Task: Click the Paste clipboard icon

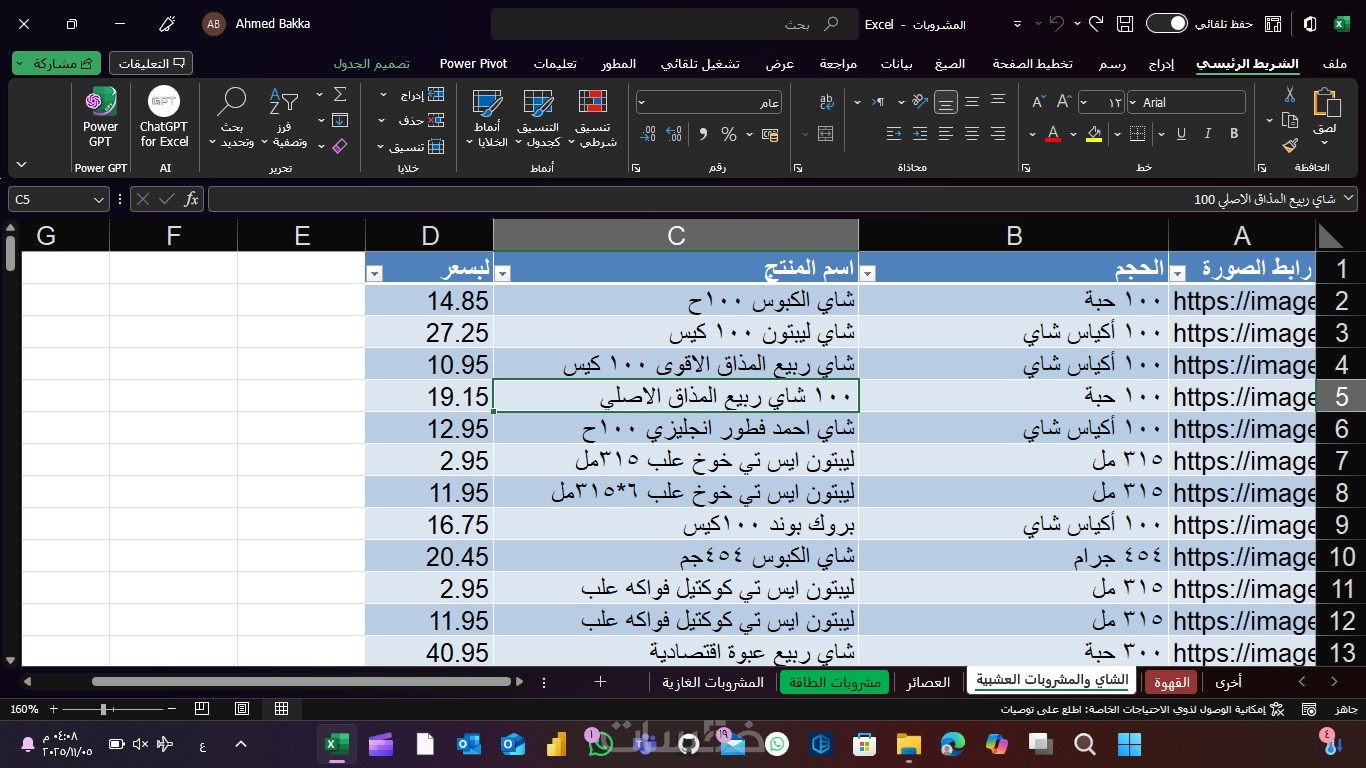Action: click(x=1326, y=103)
